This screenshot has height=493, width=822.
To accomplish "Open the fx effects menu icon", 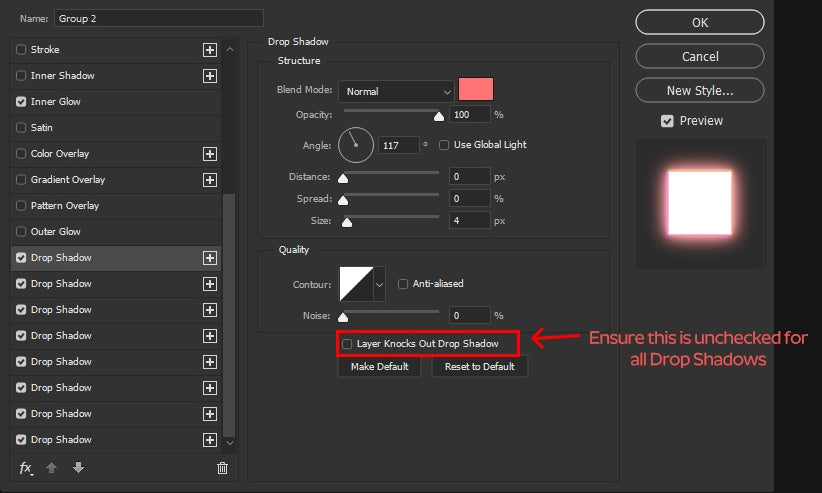I will coord(26,468).
